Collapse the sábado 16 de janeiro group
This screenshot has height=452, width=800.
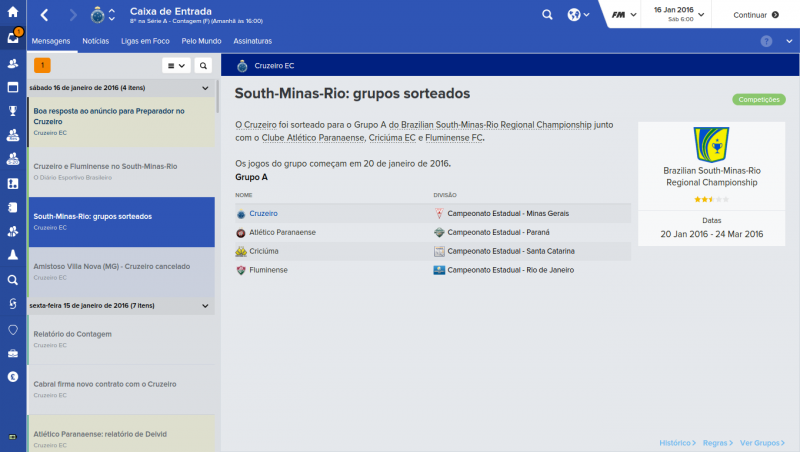click(x=205, y=88)
